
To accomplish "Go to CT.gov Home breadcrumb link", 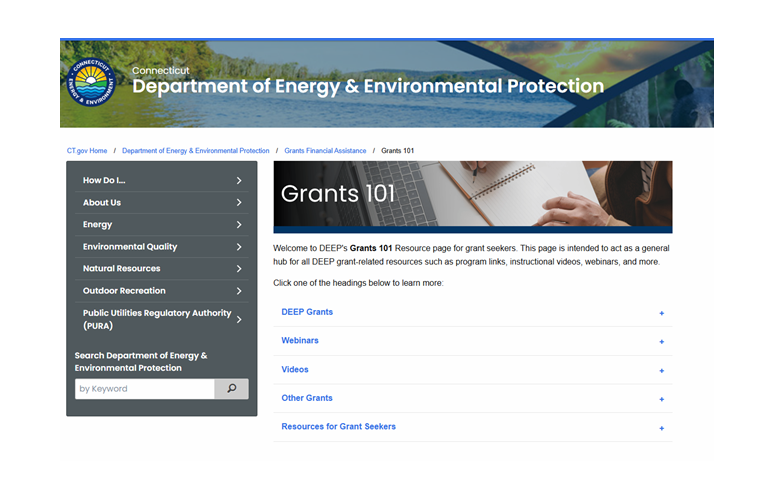I will [x=87, y=151].
